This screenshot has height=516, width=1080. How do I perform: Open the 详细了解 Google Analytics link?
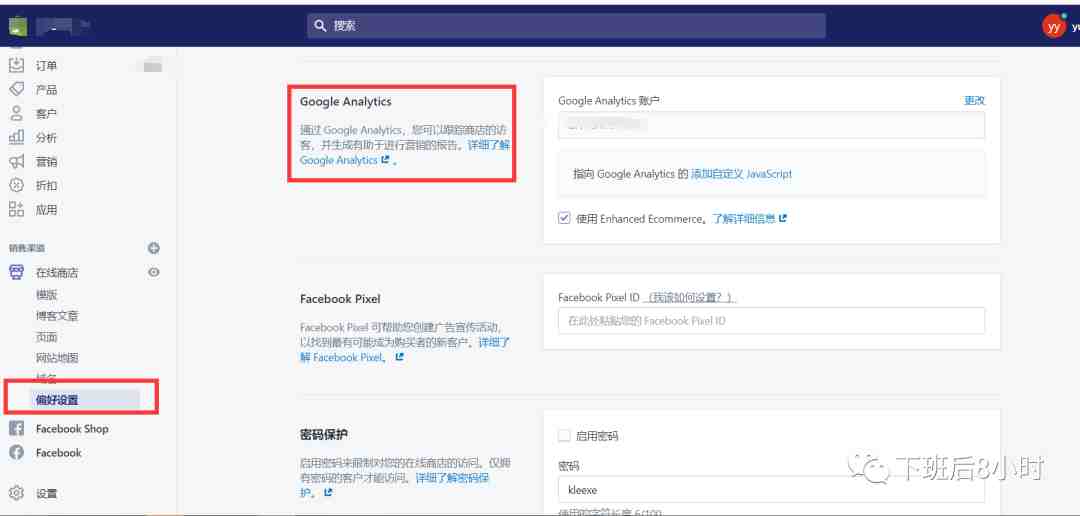point(404,153)
